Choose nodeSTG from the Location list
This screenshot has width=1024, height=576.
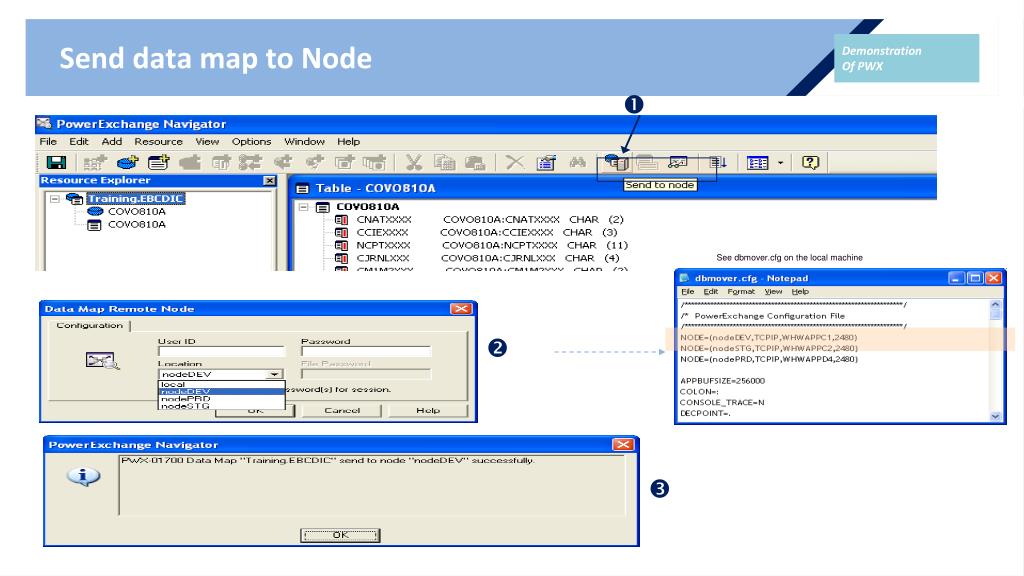click(221, 406)
